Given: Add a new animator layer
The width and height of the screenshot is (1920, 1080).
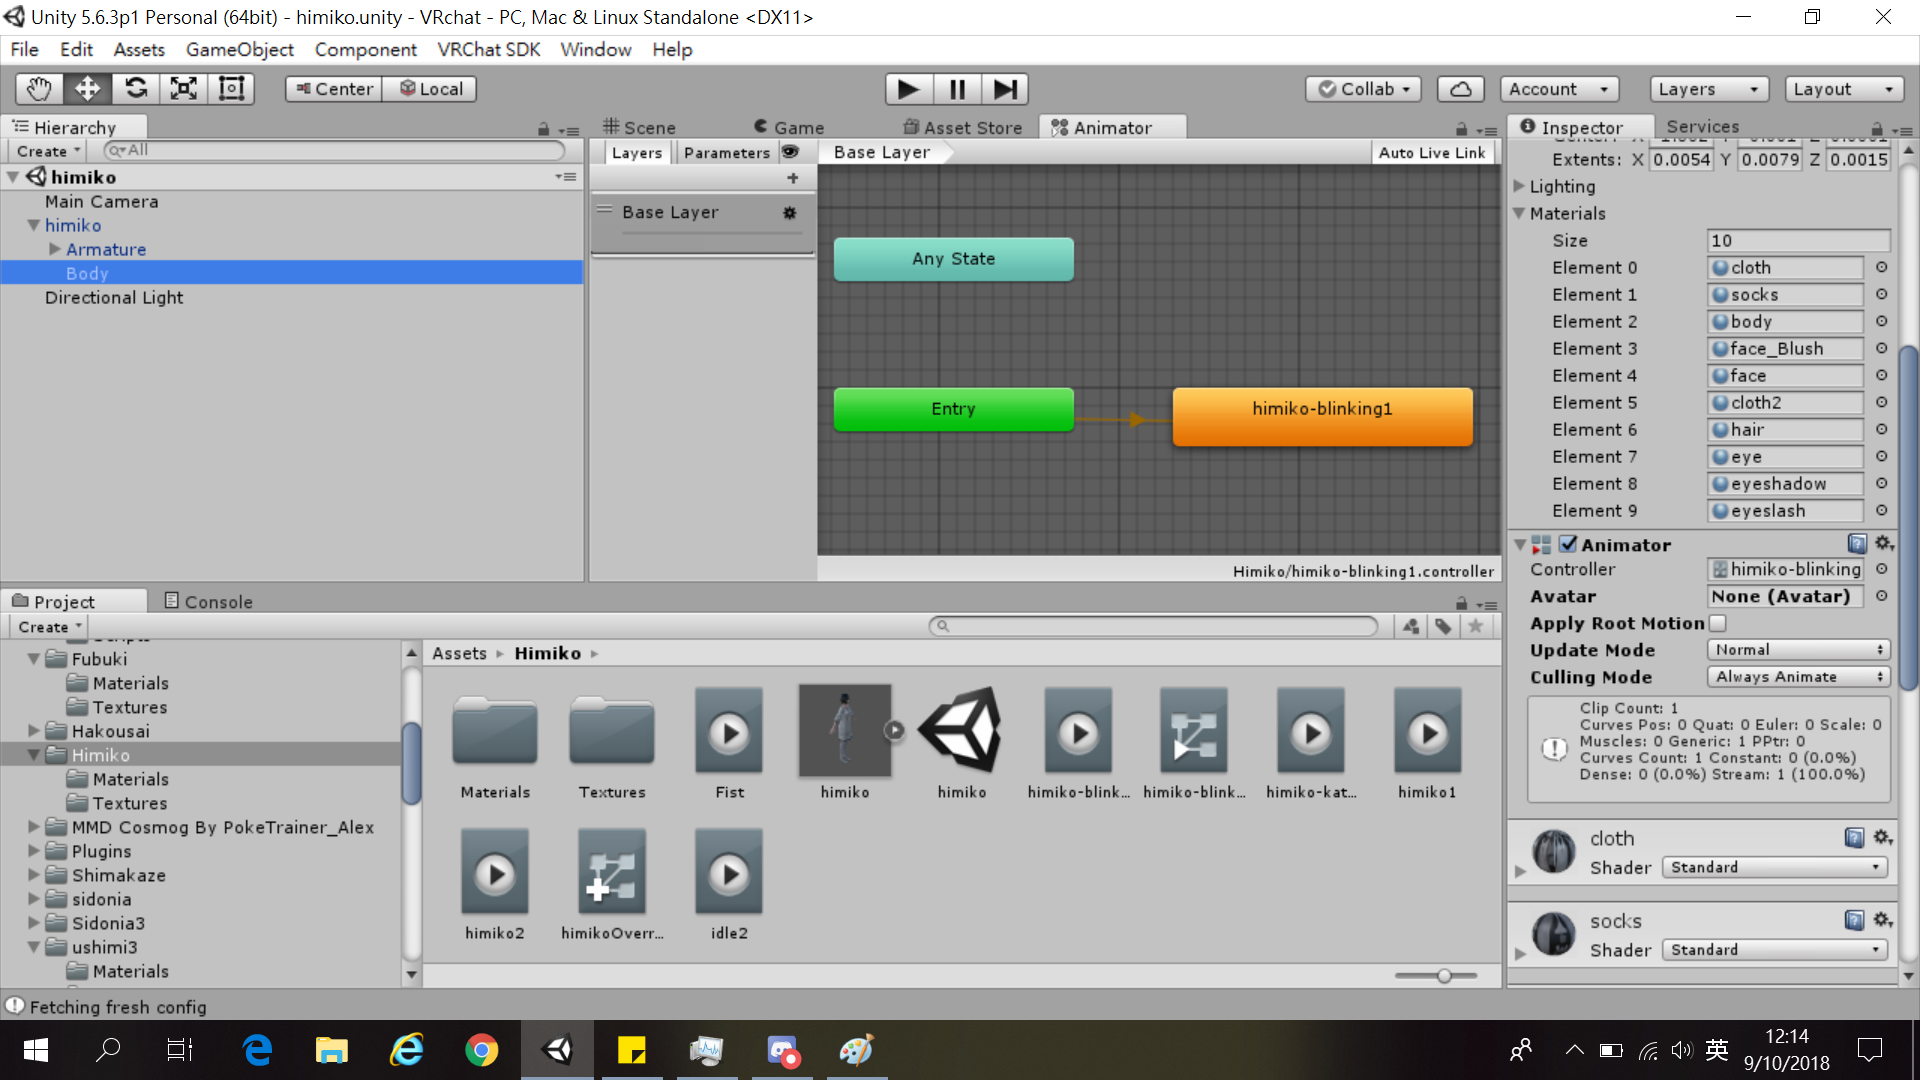Looking at the screenshot, I should coord(793,178).
